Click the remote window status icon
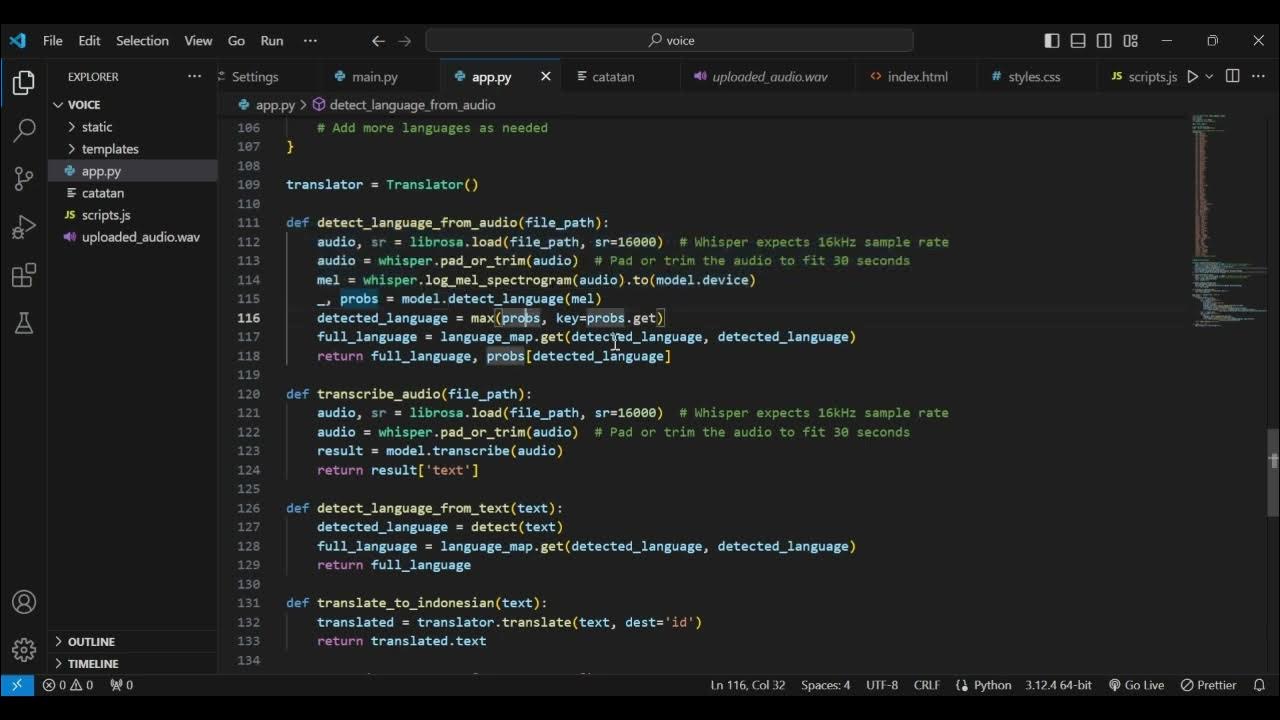The image size is (1280, 720). [16, 685]
